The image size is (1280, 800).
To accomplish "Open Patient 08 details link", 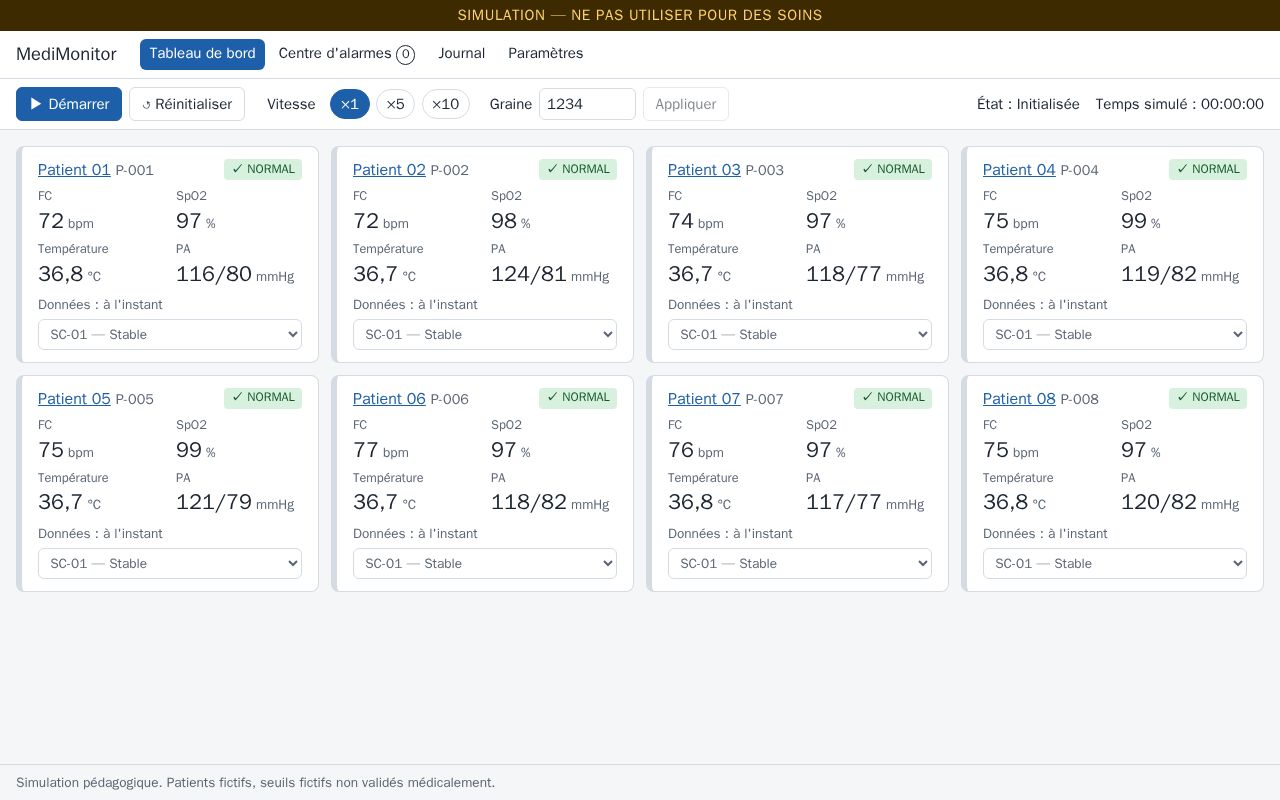I will click(1019, 399).
